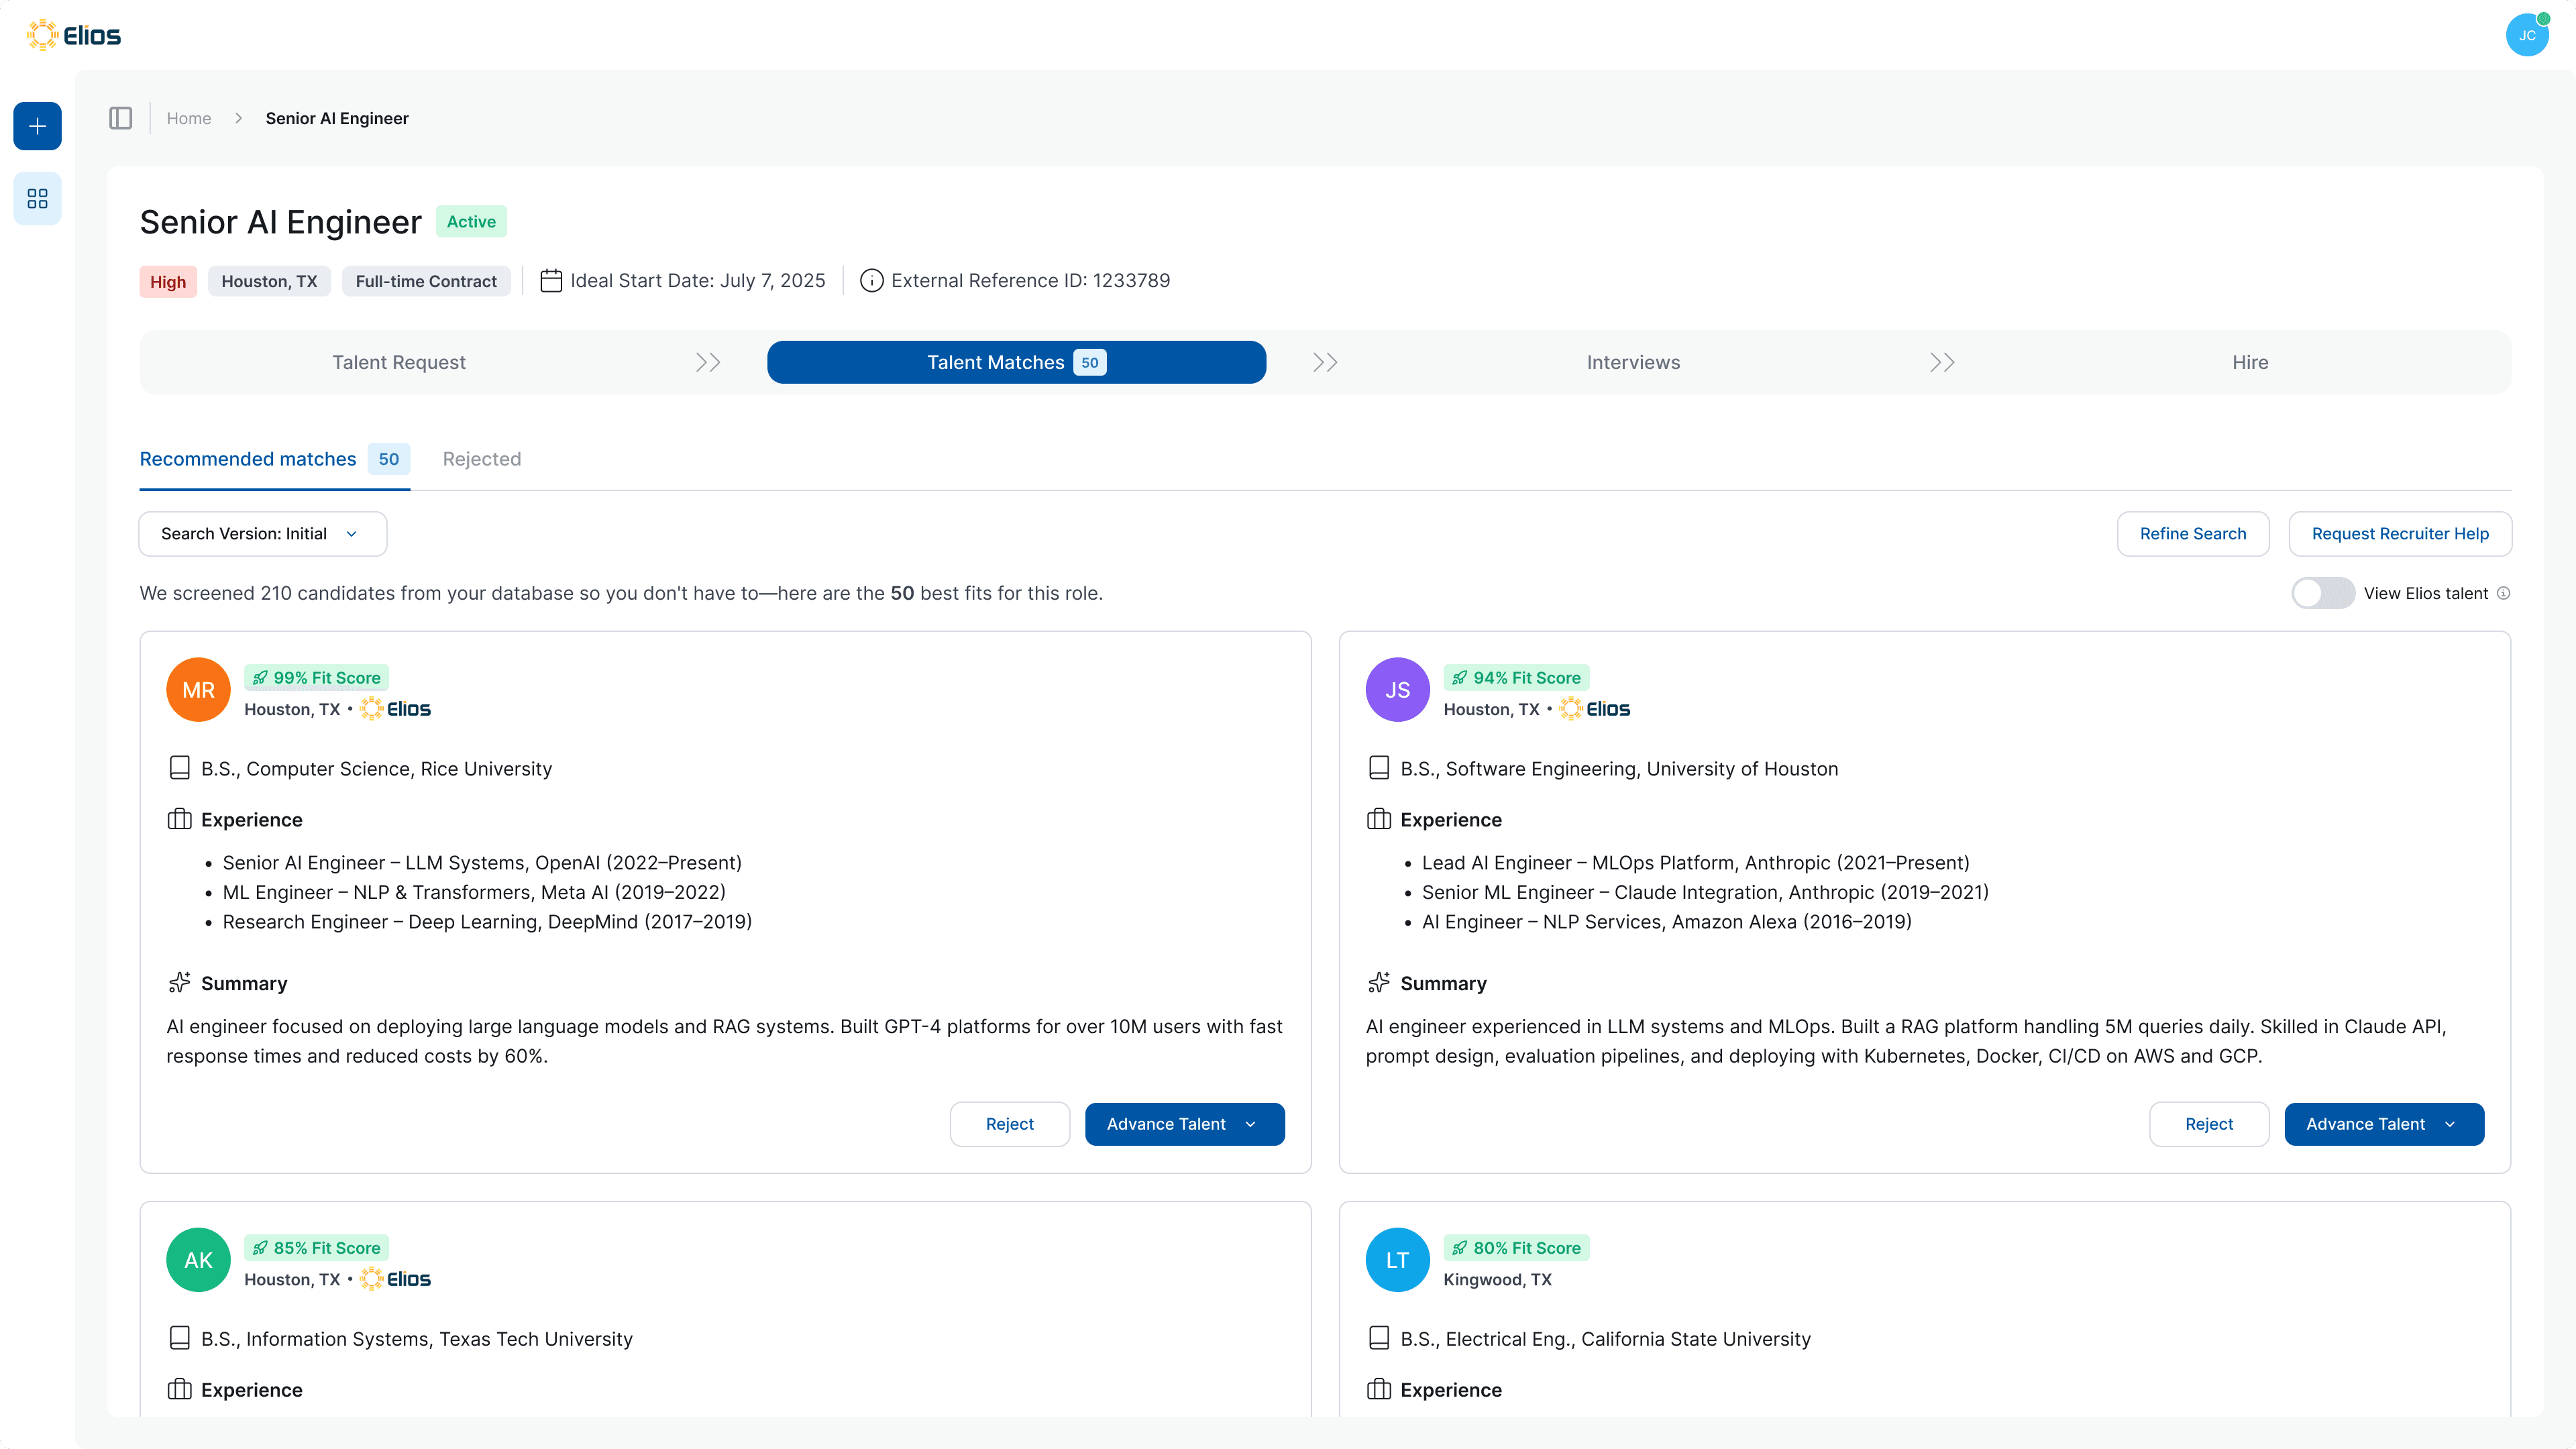Select the Interviews stage in the pipeline
Screen dimensions: 2576x1449
1632,362
